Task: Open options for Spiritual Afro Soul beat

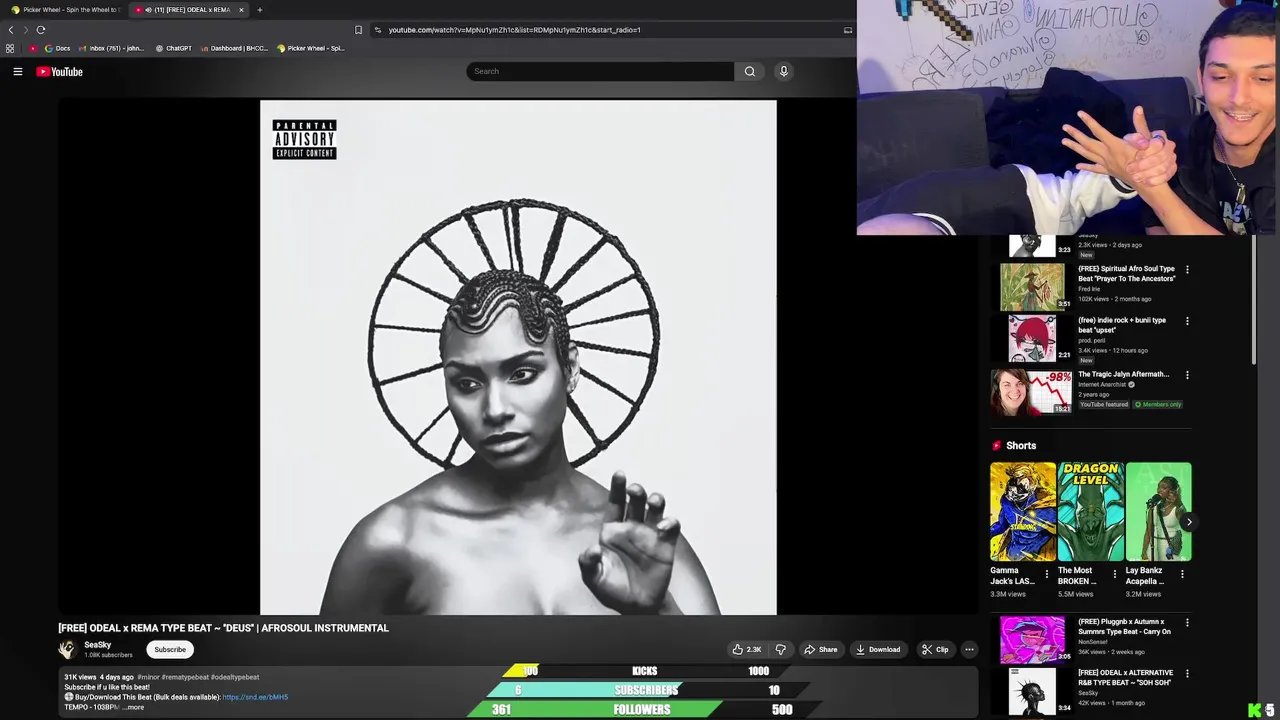Action: (1187, 270)
